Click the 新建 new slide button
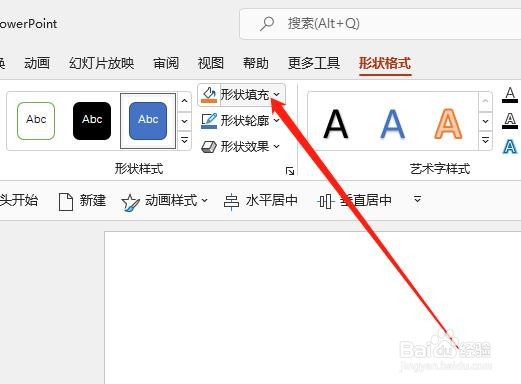The width and height of the screenshot is (521, 384). [x=82, y=201]
